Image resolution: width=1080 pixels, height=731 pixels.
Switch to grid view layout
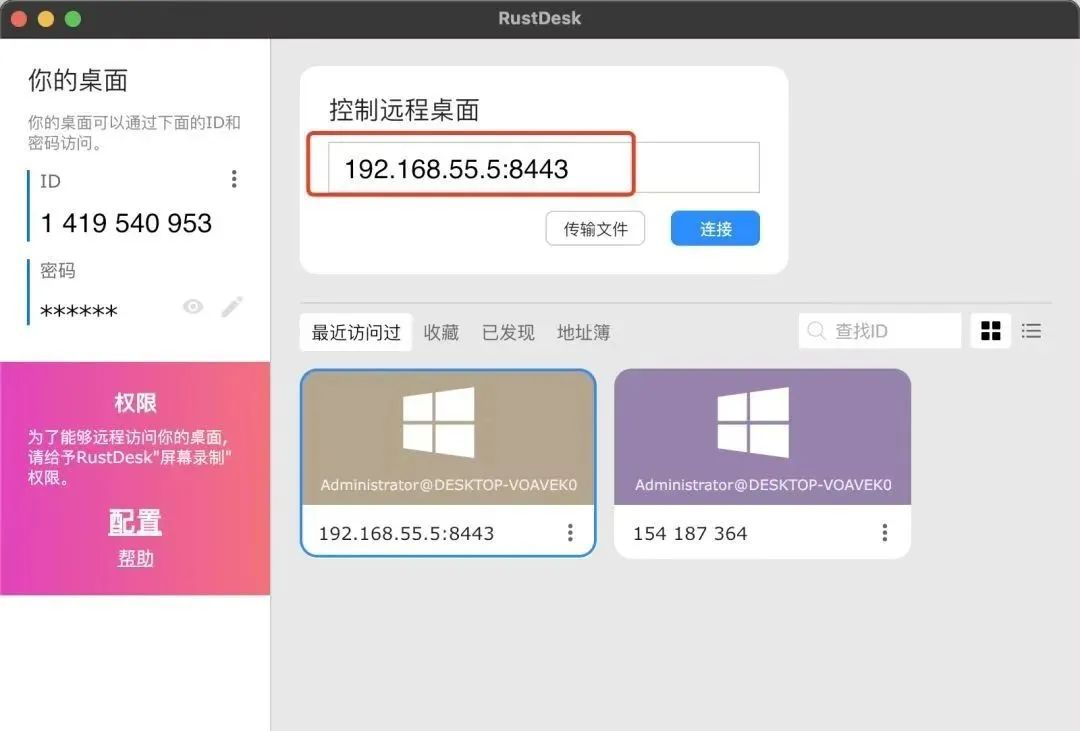(x=990, y=331)
